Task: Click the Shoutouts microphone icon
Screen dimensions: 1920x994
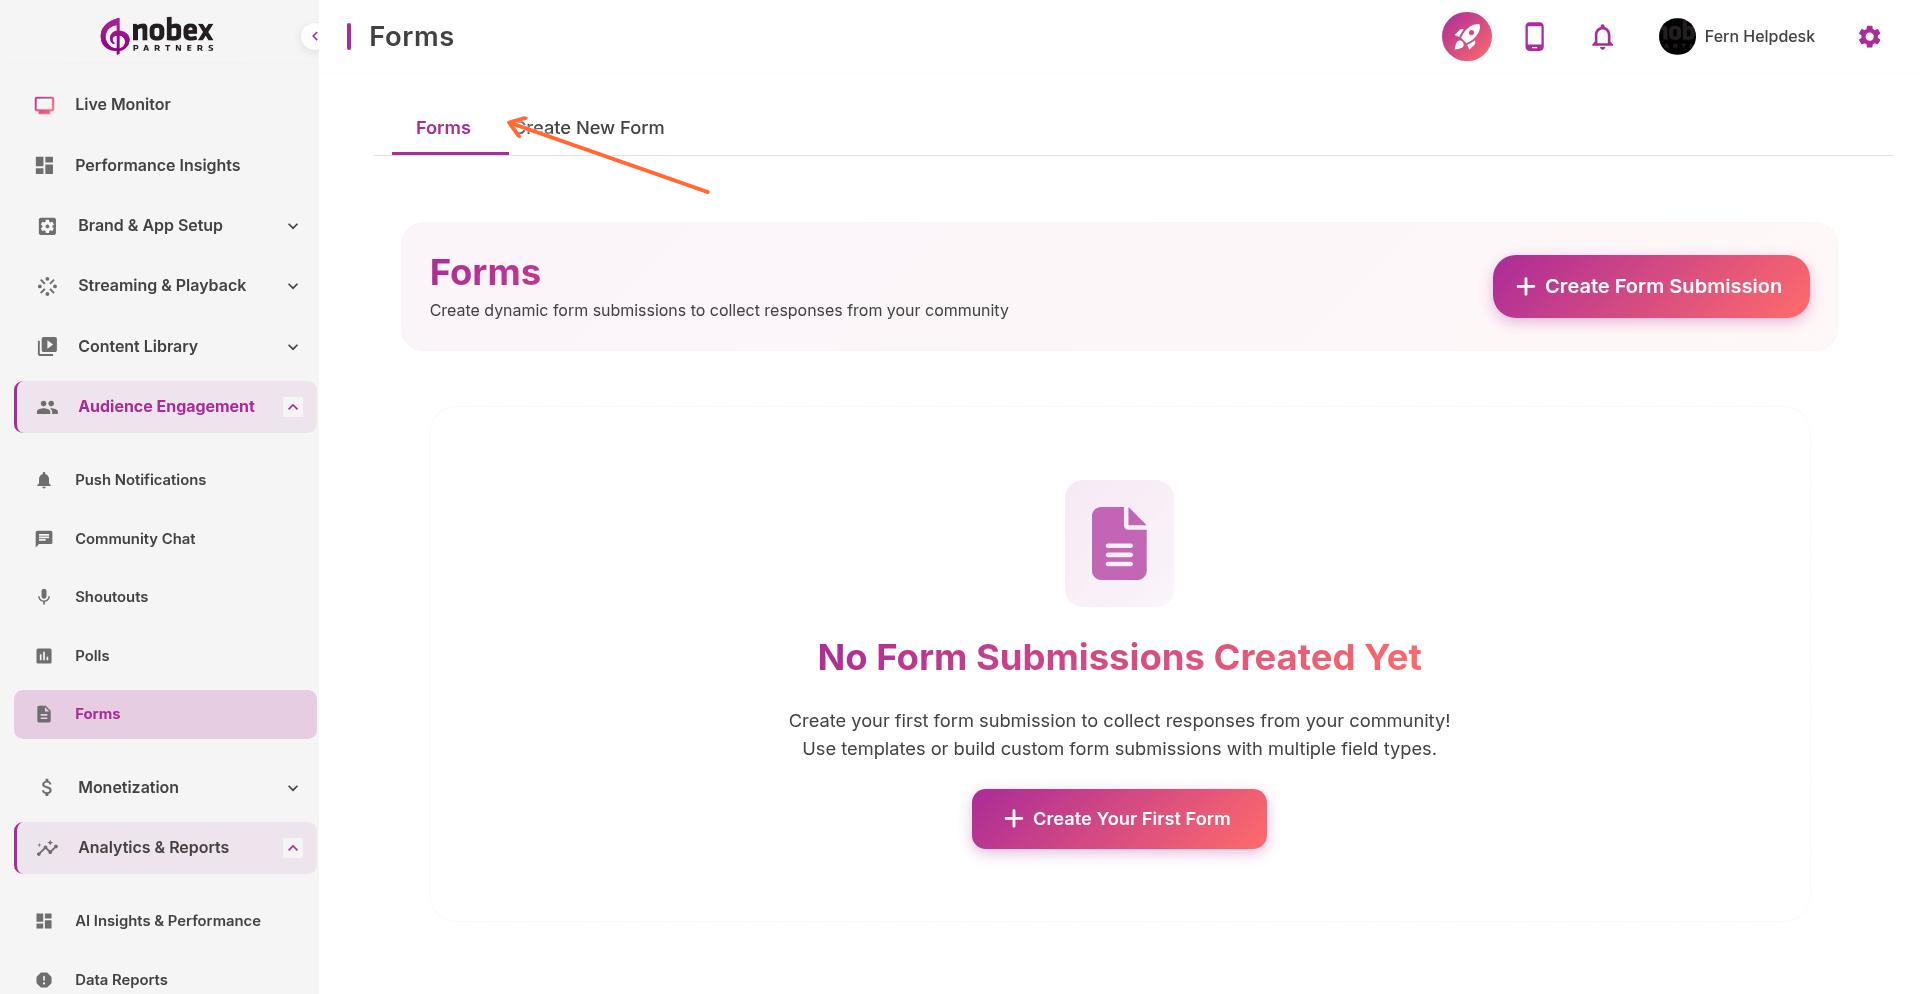Action: tap(44, 596)
